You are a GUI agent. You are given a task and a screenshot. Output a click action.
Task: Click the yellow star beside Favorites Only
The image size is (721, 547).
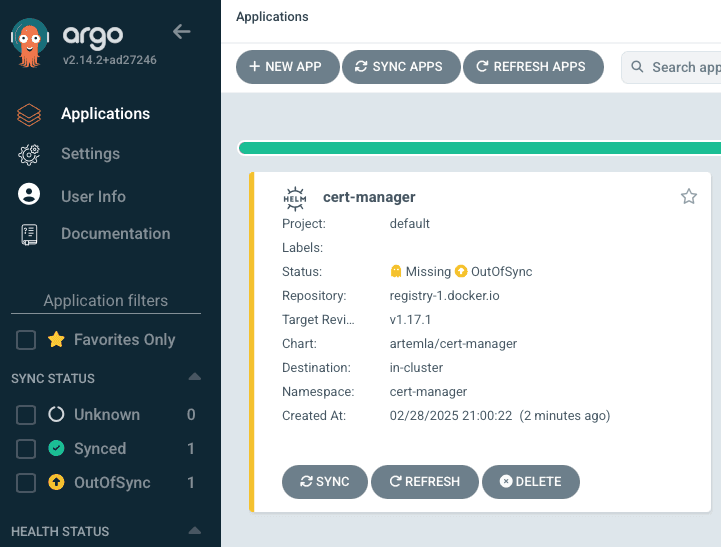(56, 340)
